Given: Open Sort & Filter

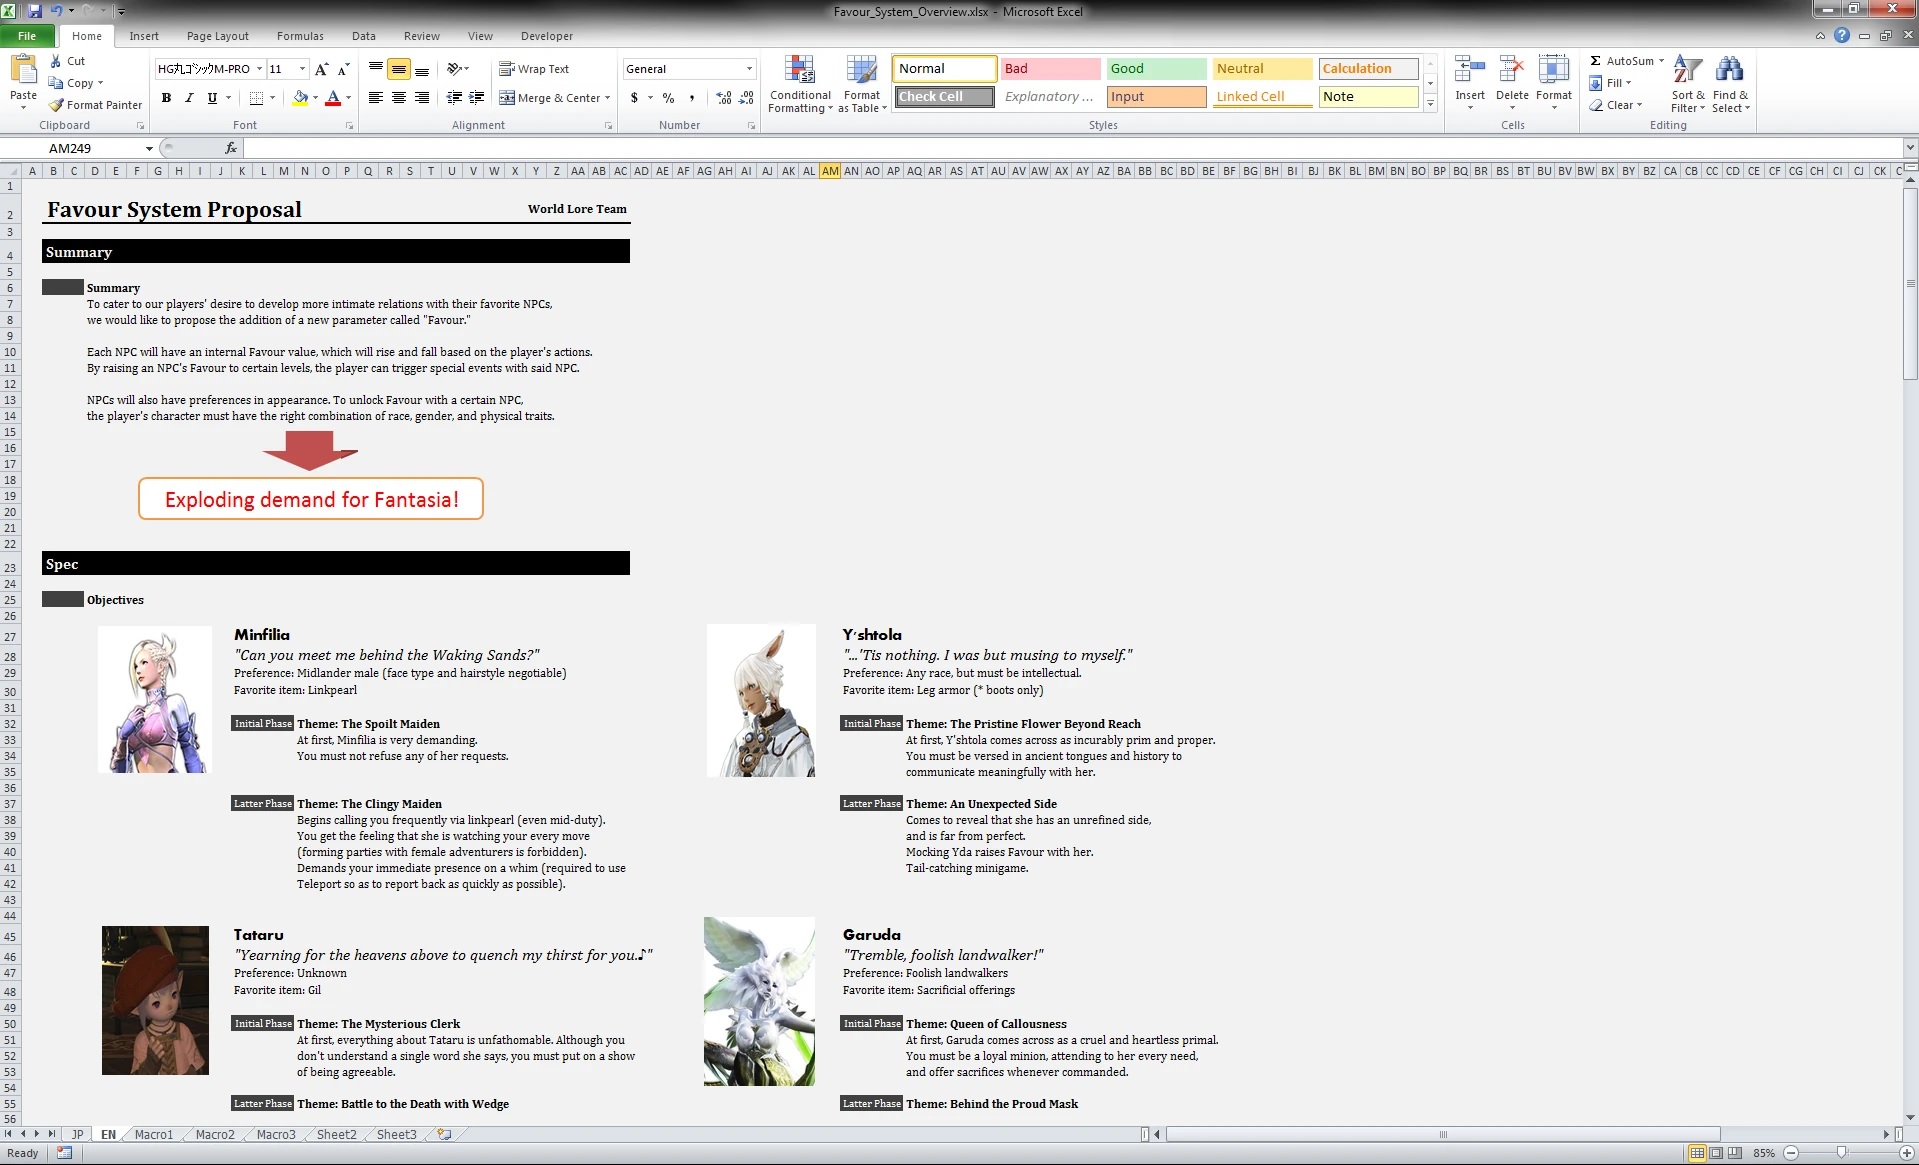Looking at the screenshot, I should click(x=1687, y=84).
